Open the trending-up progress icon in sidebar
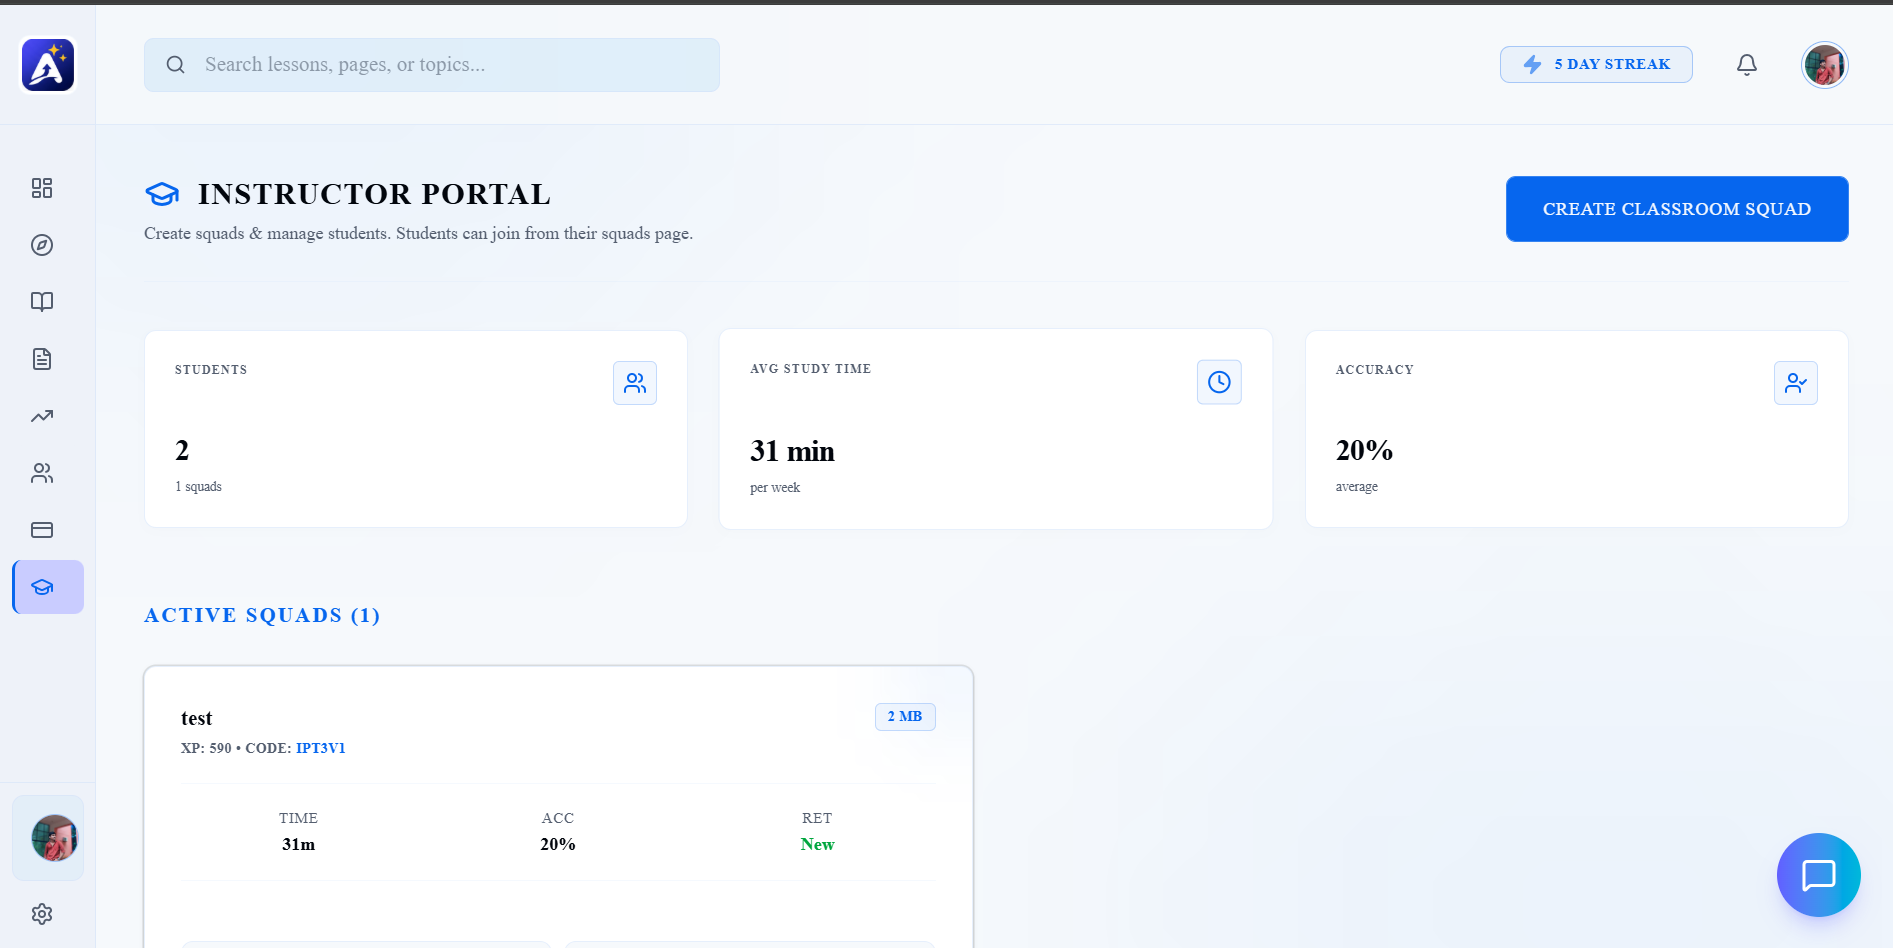 [42, 416]
